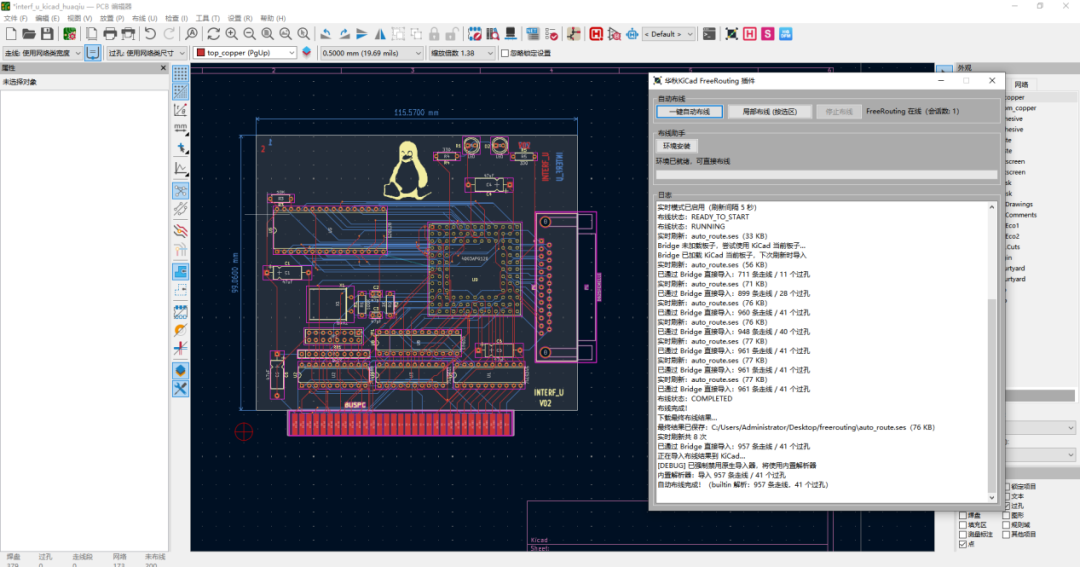1080x567 pixels.
Task: Click the Lock items padlock icon
Action: [x=434, y=34]
